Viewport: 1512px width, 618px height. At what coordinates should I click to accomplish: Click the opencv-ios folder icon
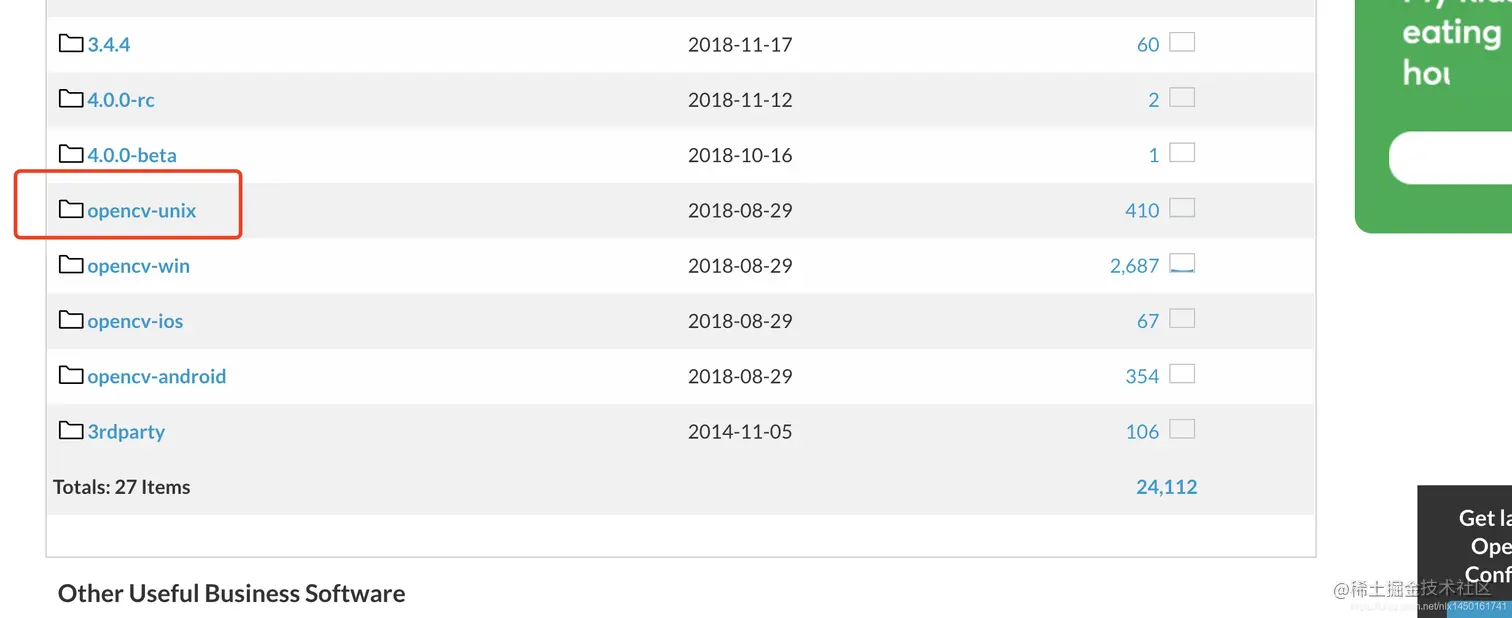coord(70,320)
